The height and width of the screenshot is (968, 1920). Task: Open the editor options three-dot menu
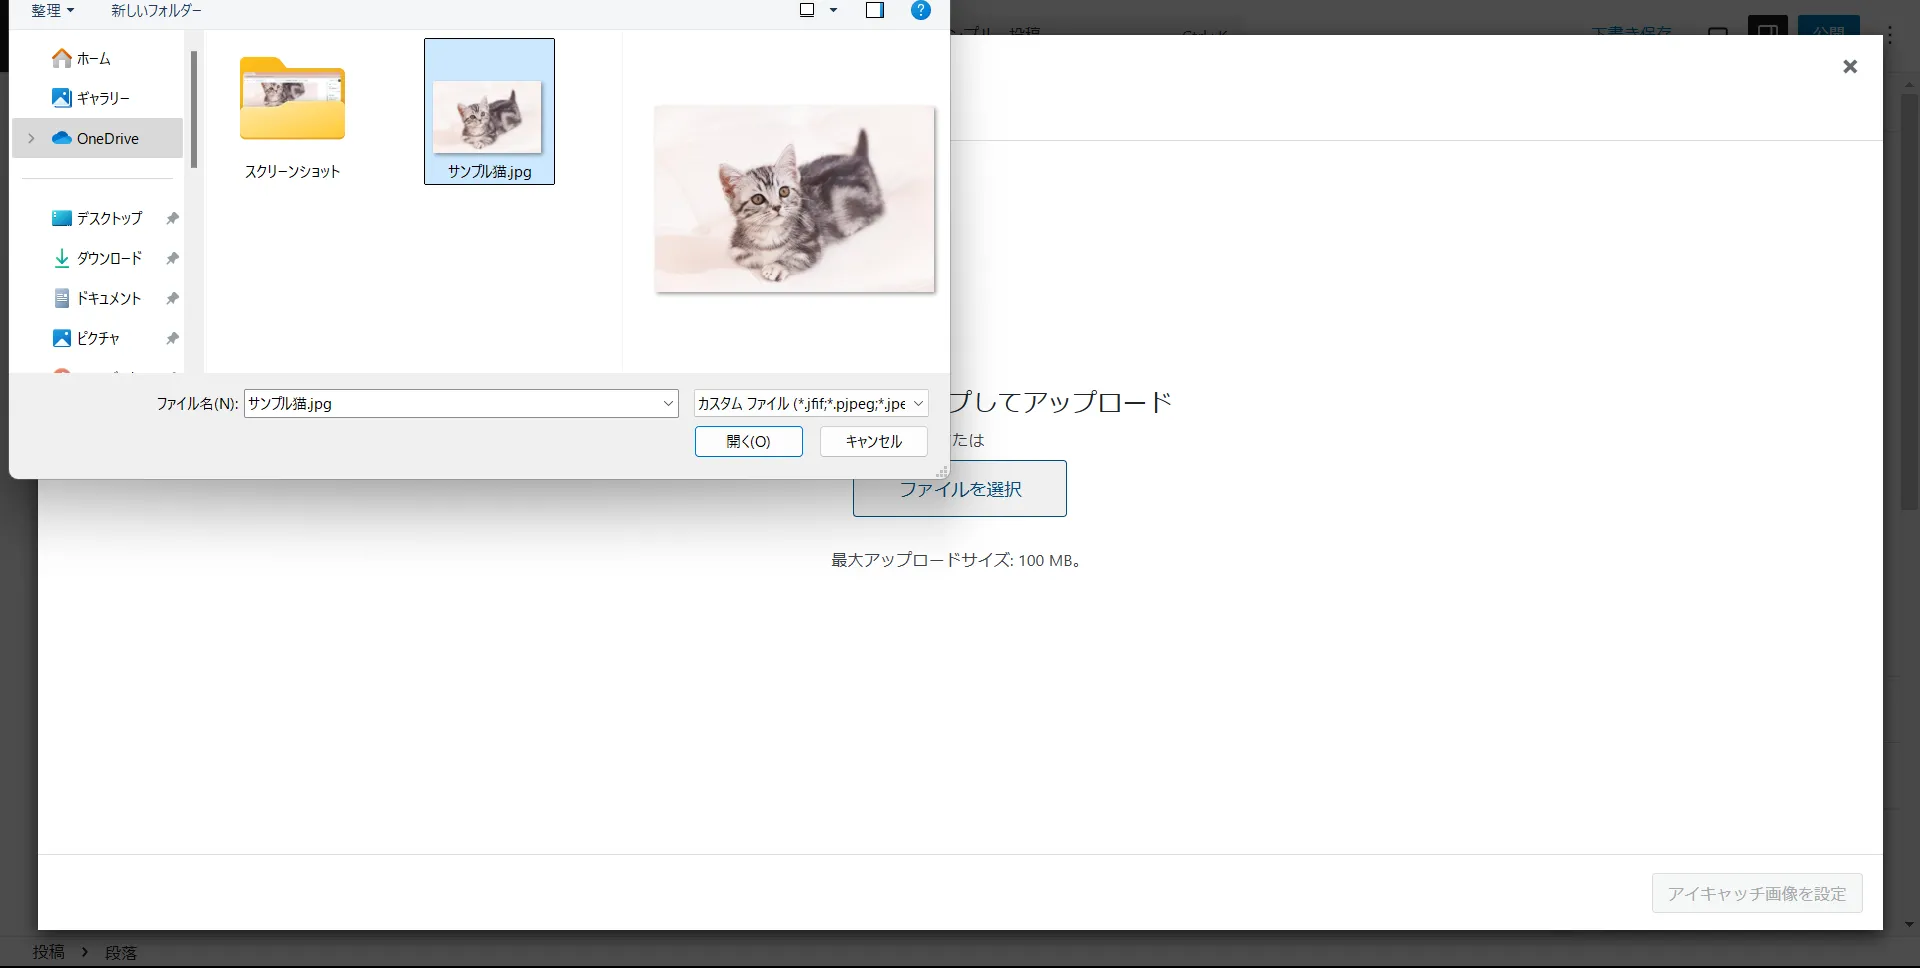tap(1892, 35)
